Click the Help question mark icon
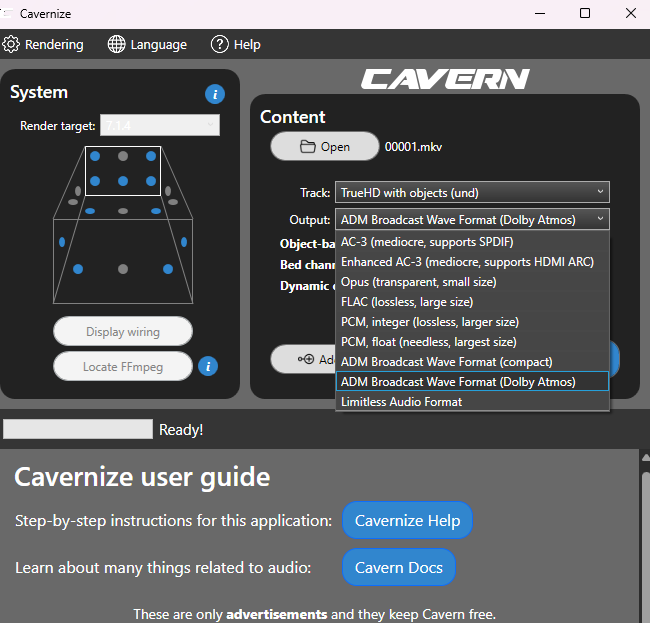 [x=220, y=44]
